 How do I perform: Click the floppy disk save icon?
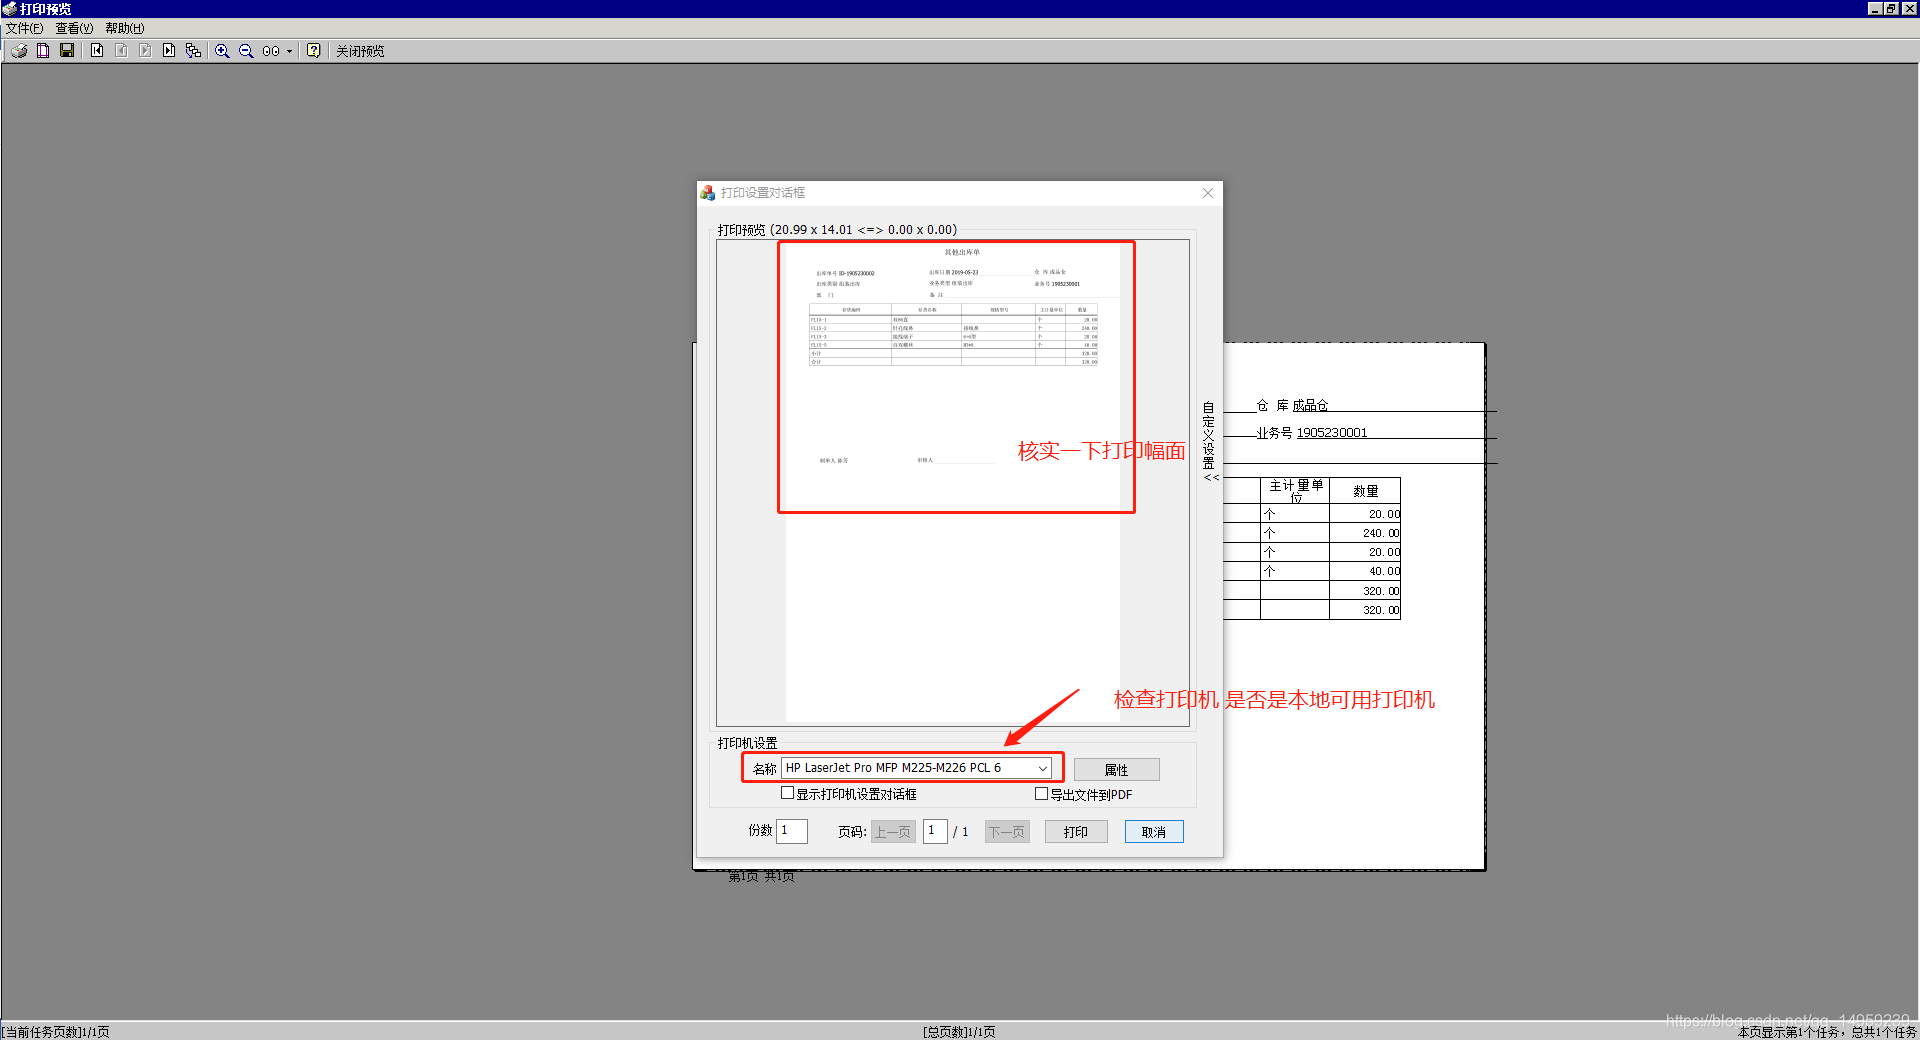[x=67, y=51]
